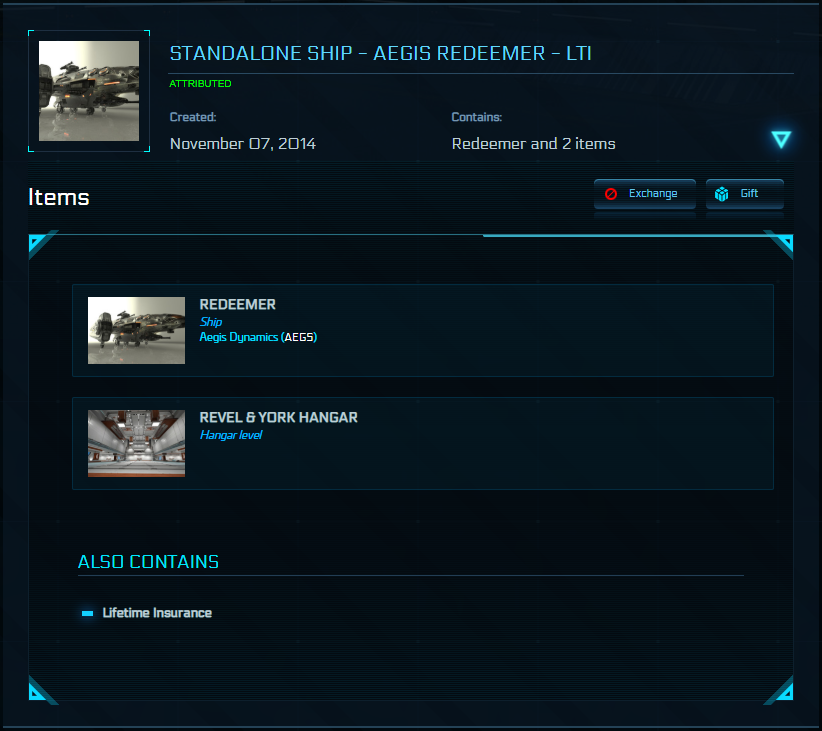The image size is (822, 731).
Task: Select the REDEEMER item name
Action: 238,304
